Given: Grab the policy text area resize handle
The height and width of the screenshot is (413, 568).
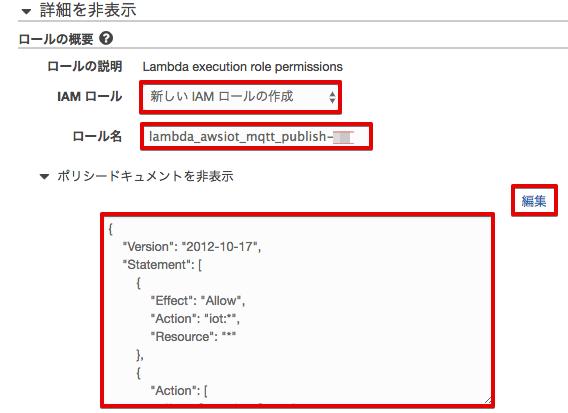Looking at the screenshot, I should [x=488, y=400].
